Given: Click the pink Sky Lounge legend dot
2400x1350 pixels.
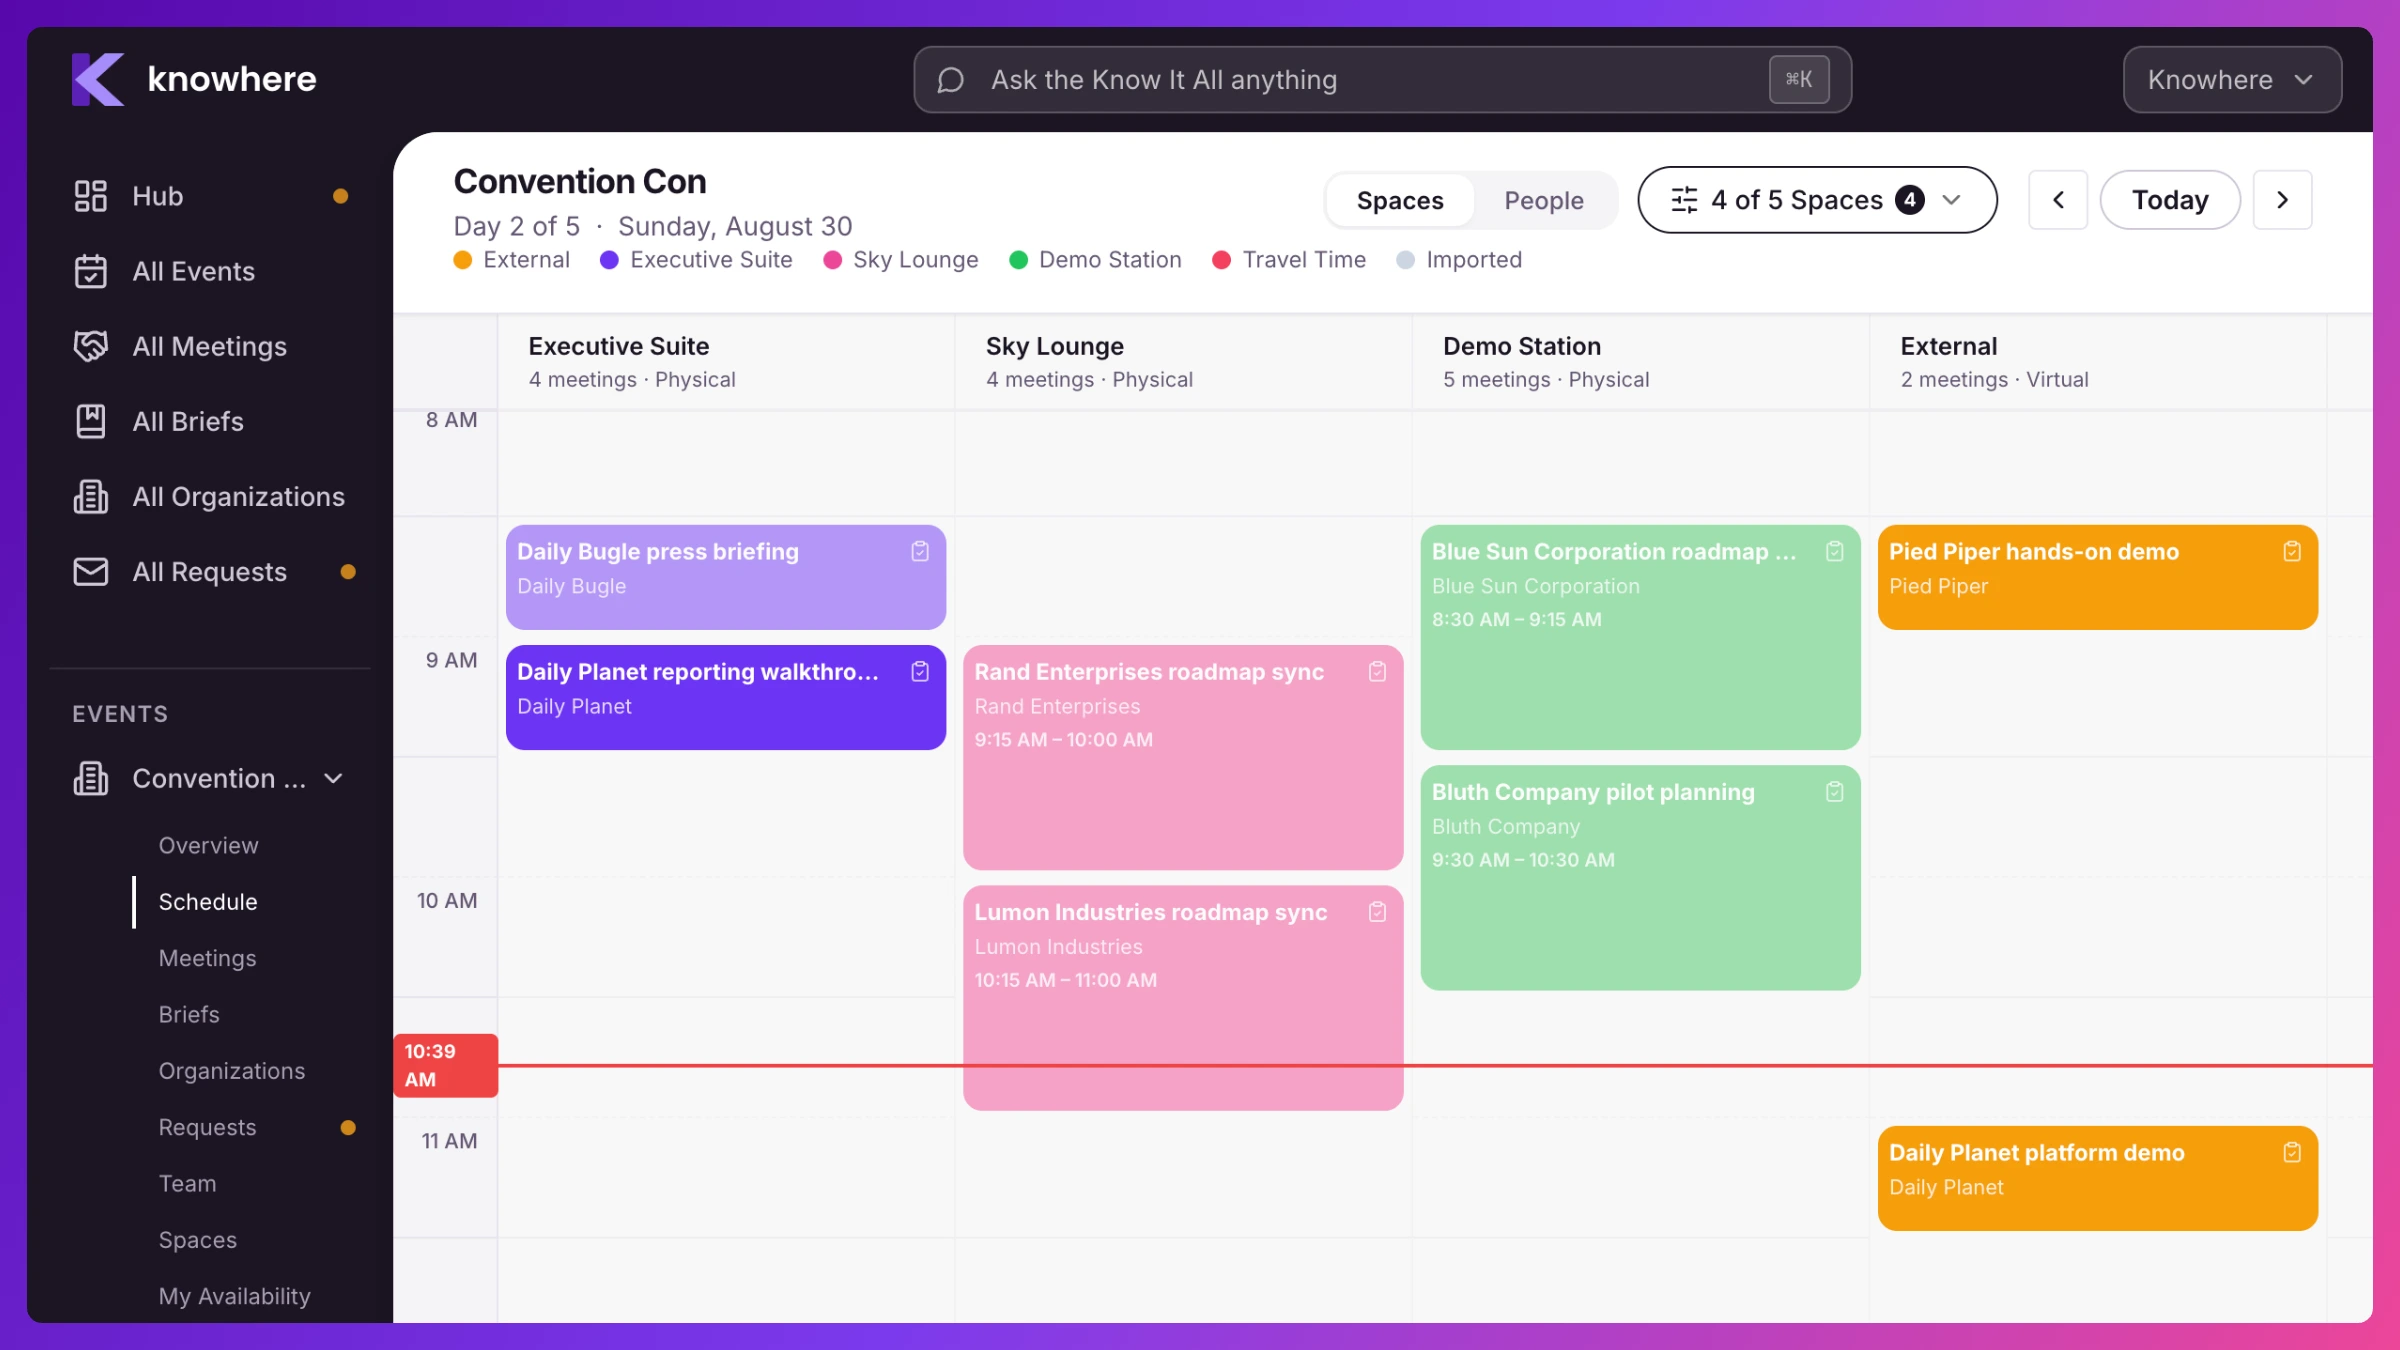Looking at the screenshot, I should (x=832, y=260).
